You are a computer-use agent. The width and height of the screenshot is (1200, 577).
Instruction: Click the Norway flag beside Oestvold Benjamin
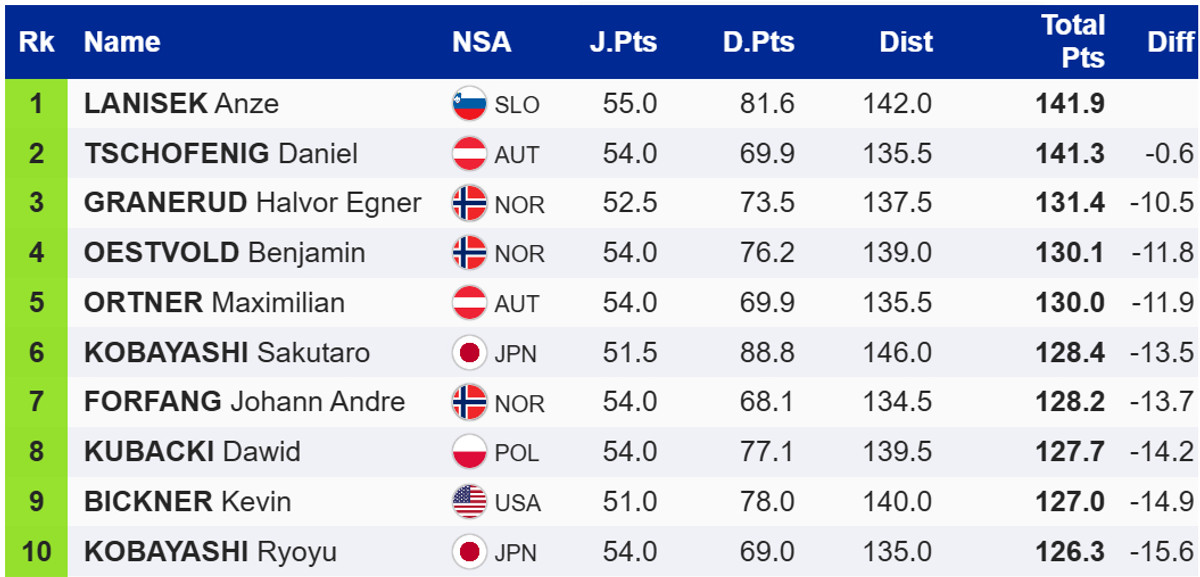tap(469, 253)
